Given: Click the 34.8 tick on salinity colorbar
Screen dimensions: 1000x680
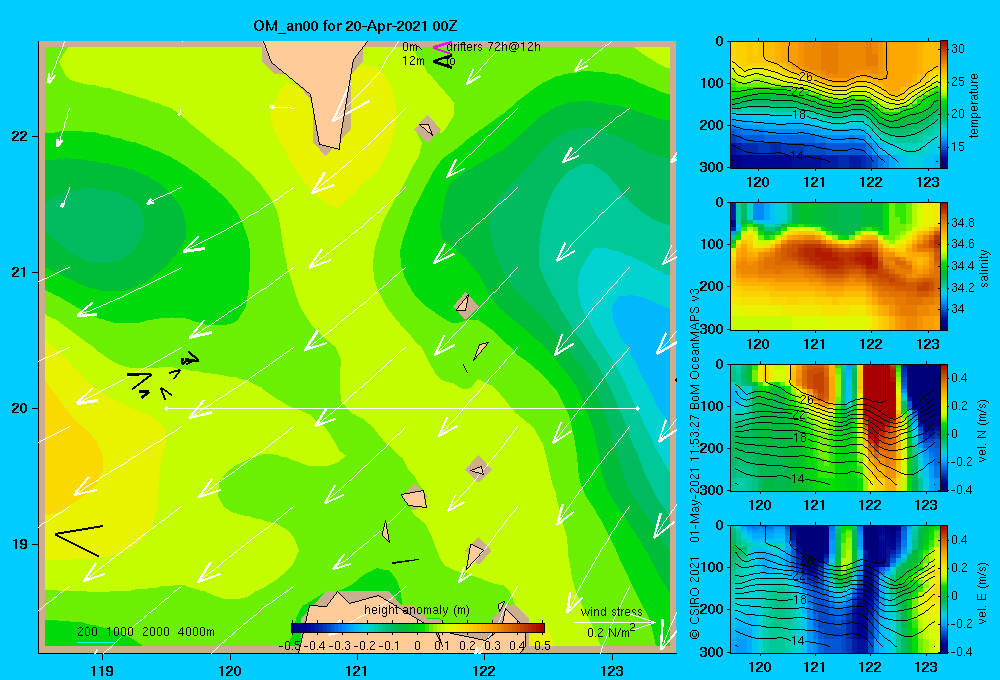Looking at the screenshot, I should tap(963, 223).
